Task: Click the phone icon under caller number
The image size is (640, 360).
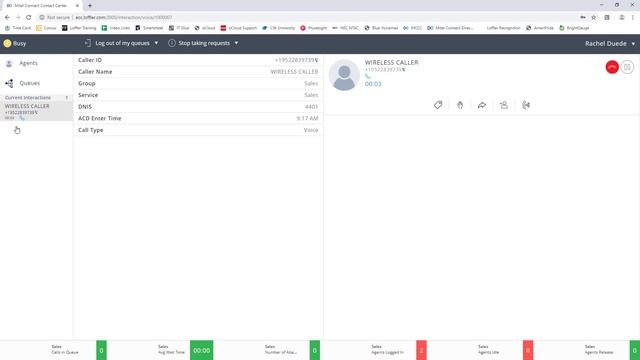Action: pos(367,76)
